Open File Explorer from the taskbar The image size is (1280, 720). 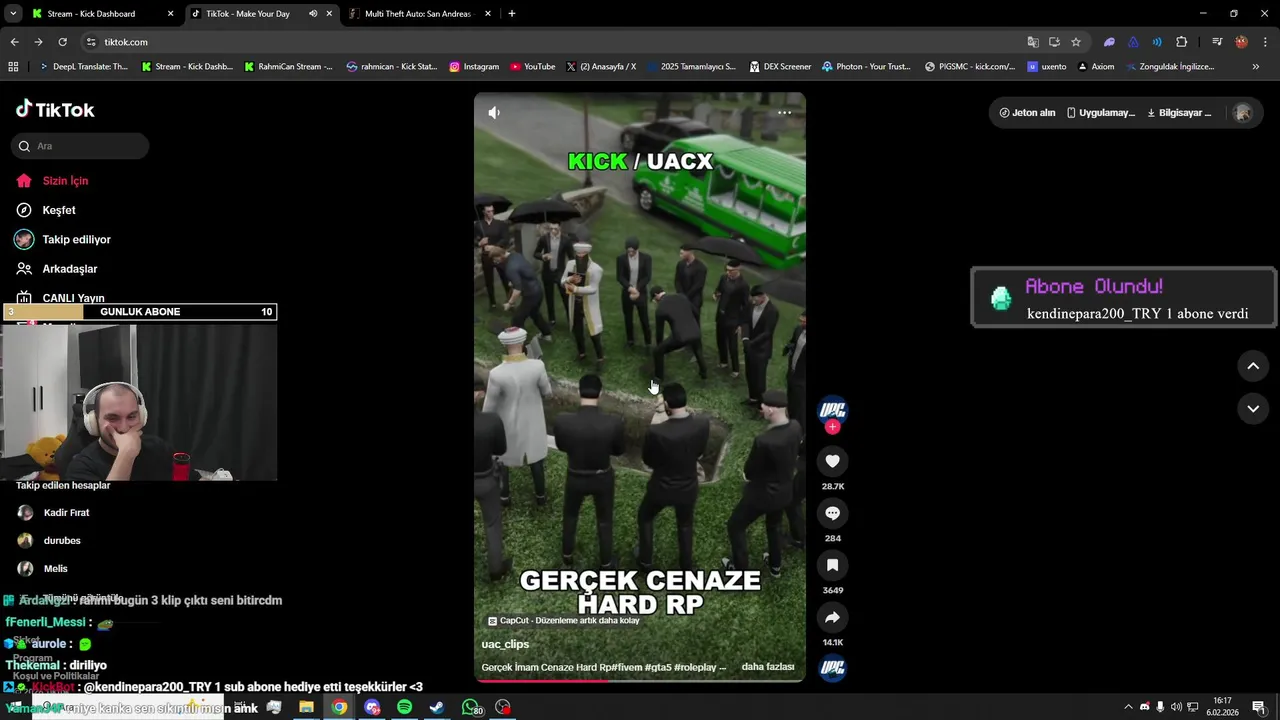tap(306, 707)
